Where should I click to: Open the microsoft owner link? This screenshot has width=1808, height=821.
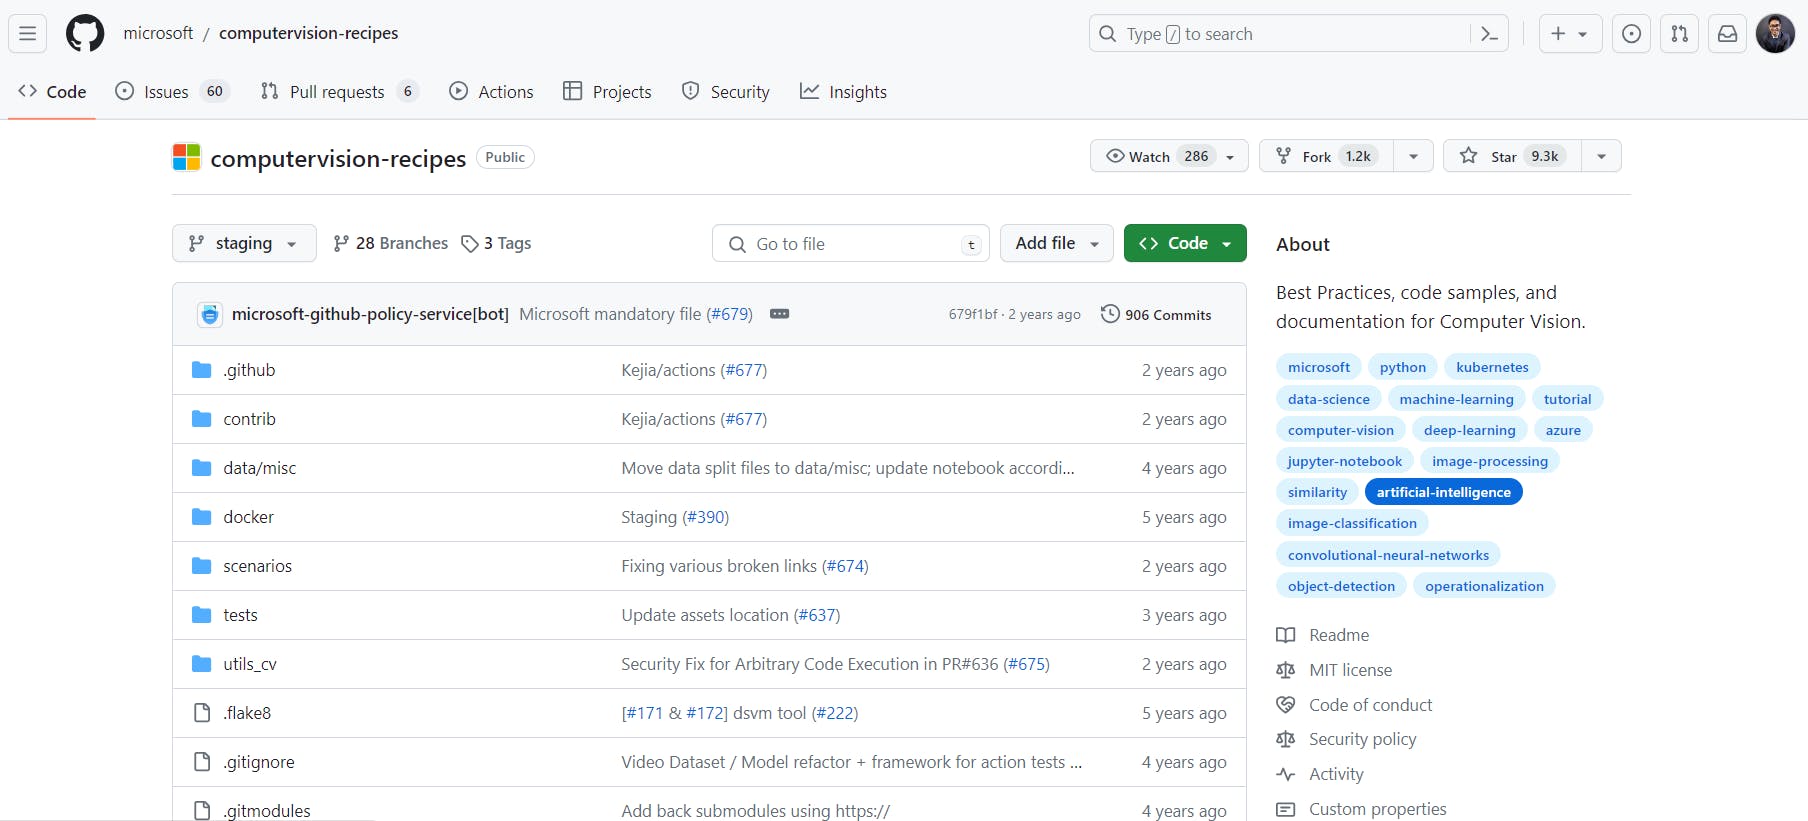click(158, 33)
